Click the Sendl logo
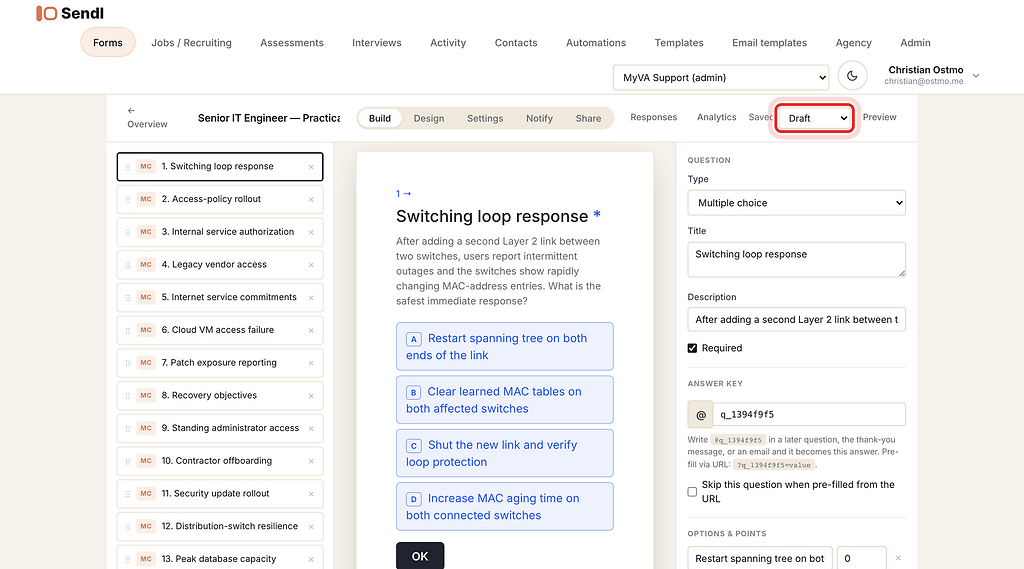The image size is (1024, 569). point(70,13)
